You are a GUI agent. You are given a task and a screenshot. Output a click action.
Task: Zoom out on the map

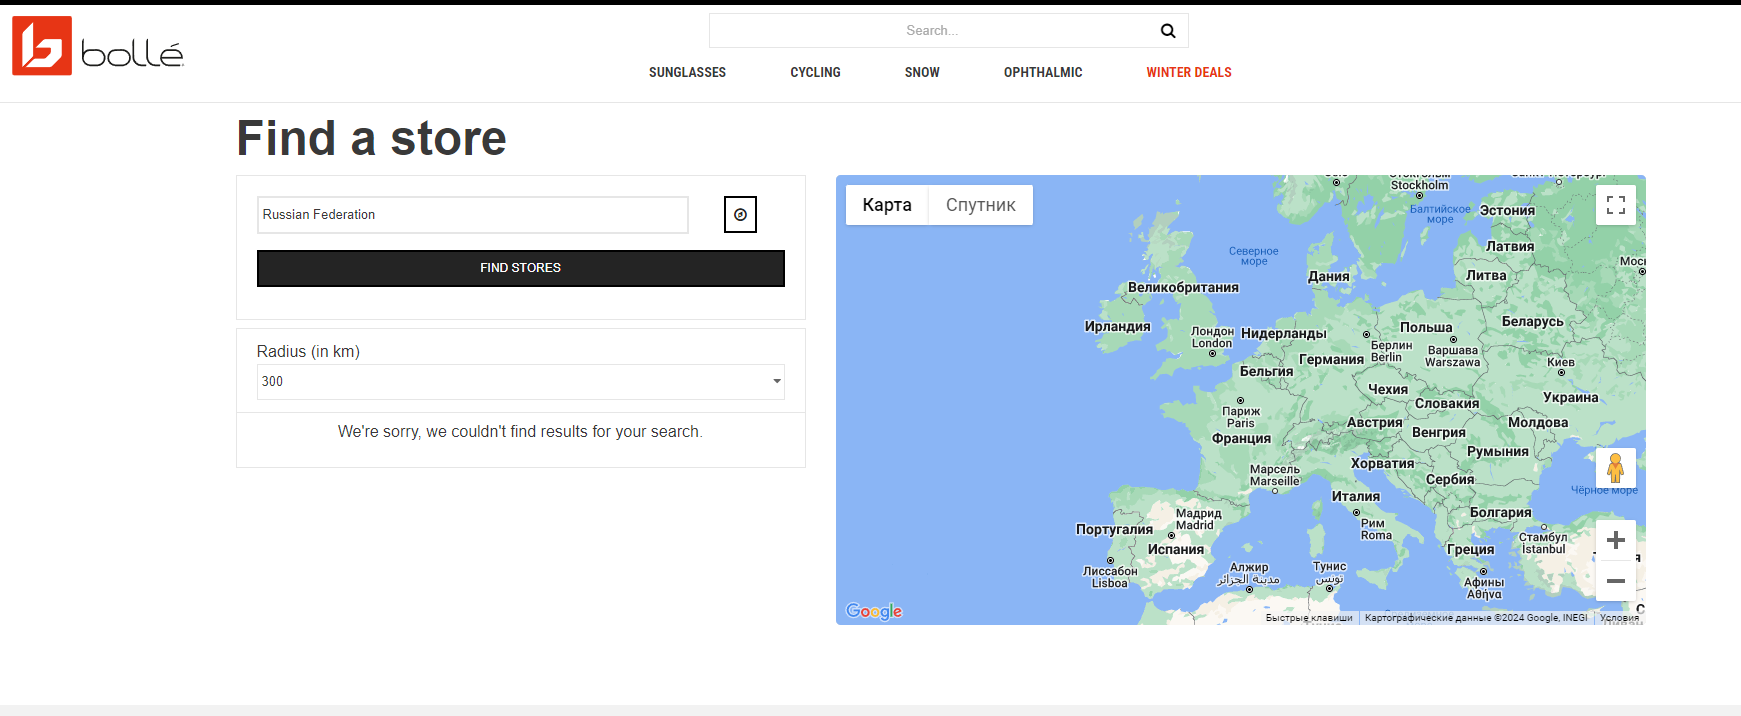coord(1615,581)
